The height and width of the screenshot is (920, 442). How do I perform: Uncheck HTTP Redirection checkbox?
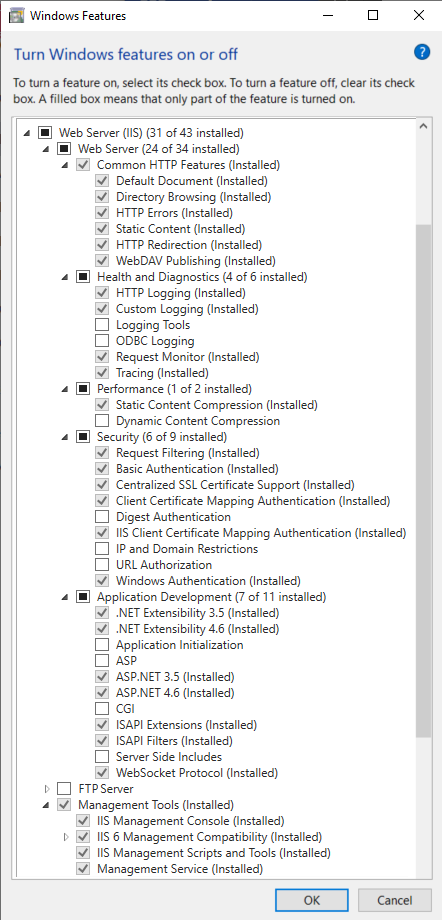click(x=102, y=245)
